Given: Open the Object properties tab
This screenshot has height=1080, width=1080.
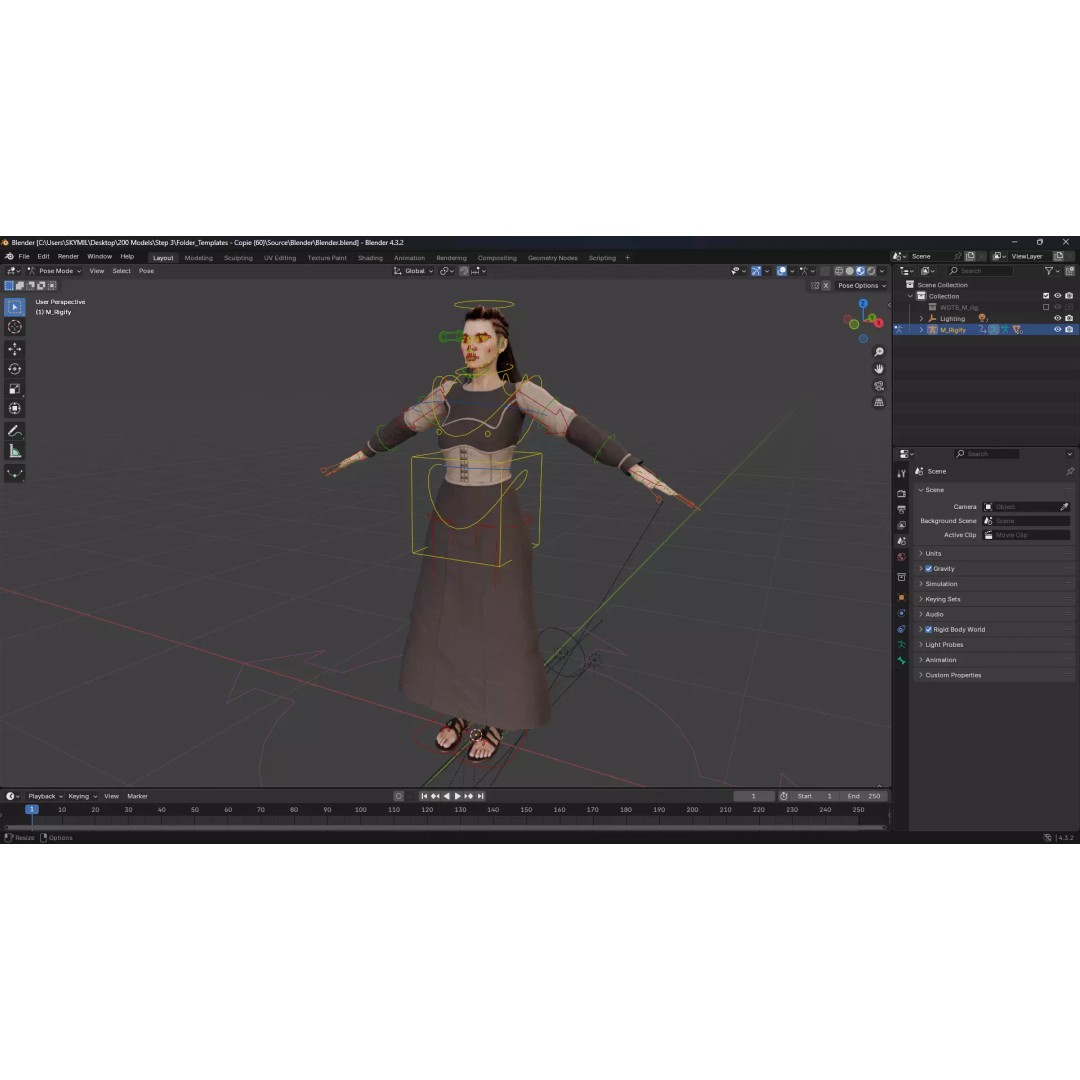Looking at the screenshot, I should click(901, 597).
